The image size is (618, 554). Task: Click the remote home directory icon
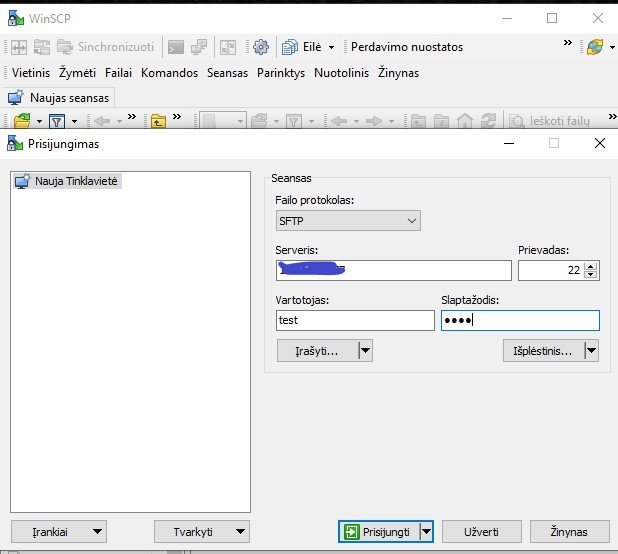click(465, 121)
